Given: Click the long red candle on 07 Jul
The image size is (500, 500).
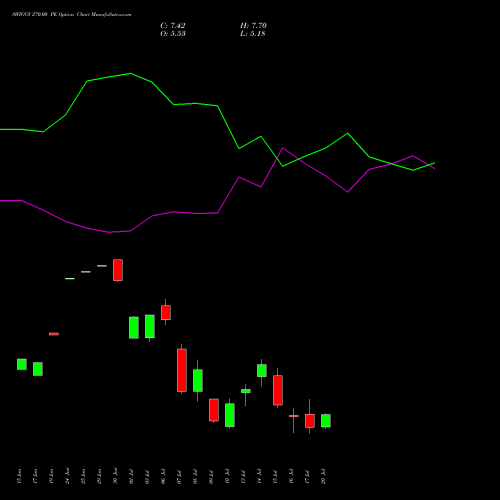Looking at the screenshot, I should point(182,370).
